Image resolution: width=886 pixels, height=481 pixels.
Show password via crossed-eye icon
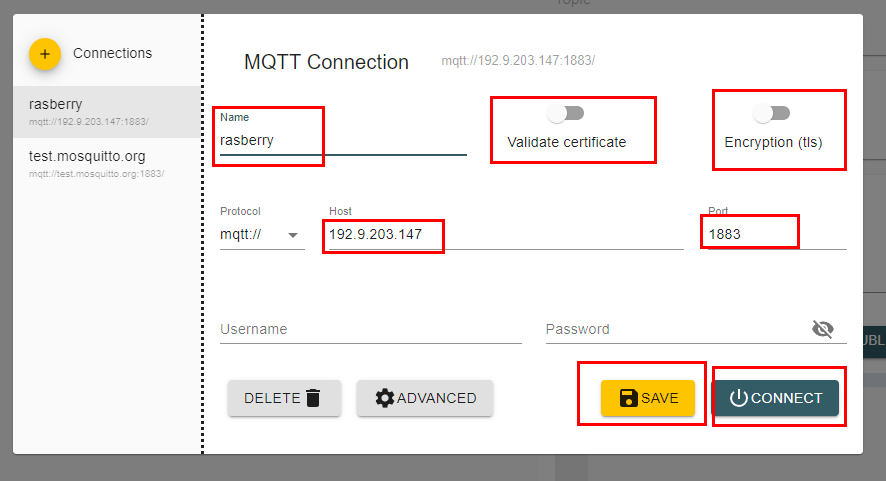point(823,329)
